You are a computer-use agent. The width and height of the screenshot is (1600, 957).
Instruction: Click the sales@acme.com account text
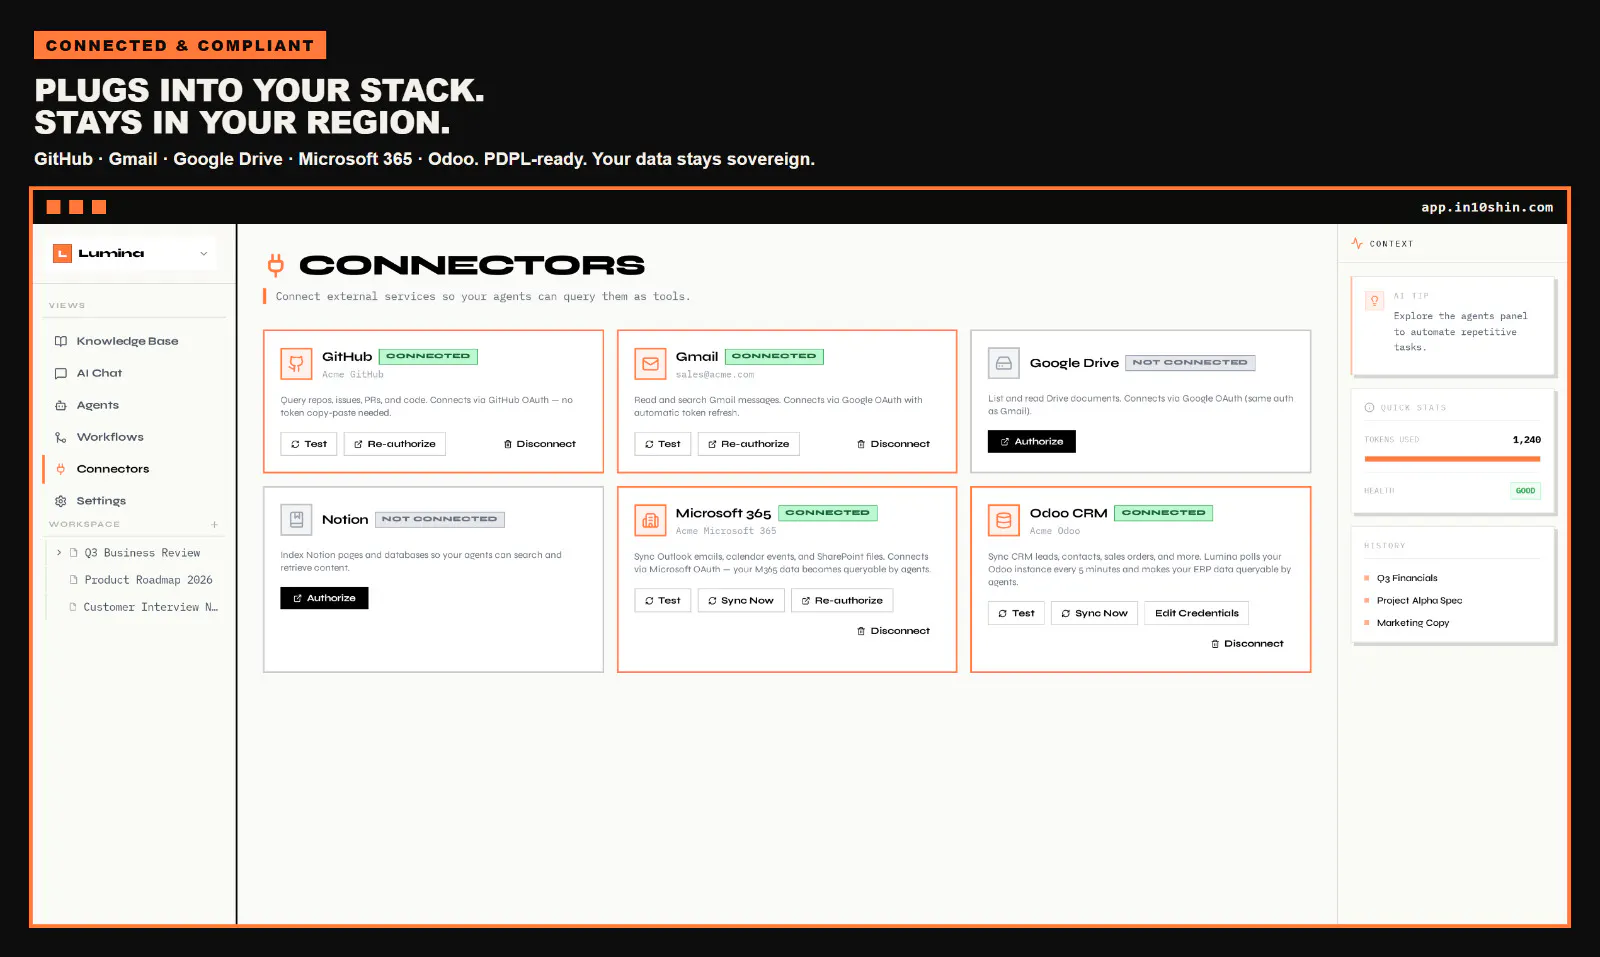tap(715, 375)
